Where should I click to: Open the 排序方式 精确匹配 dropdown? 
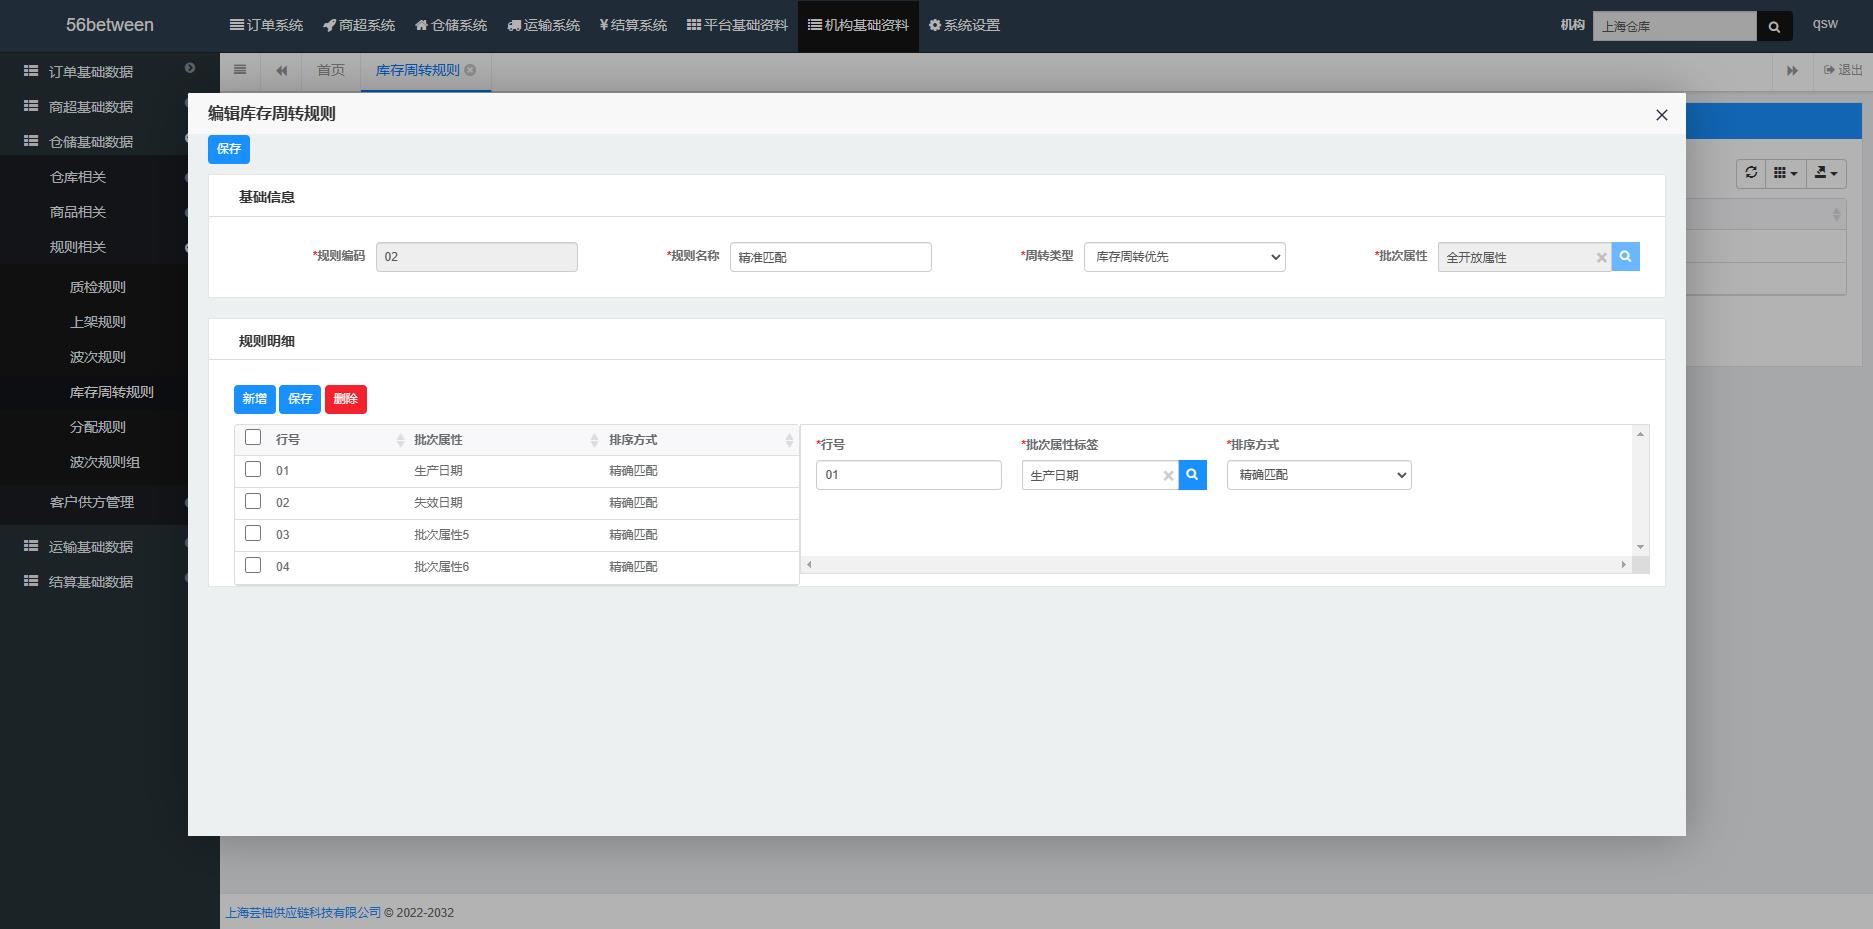1319,475
